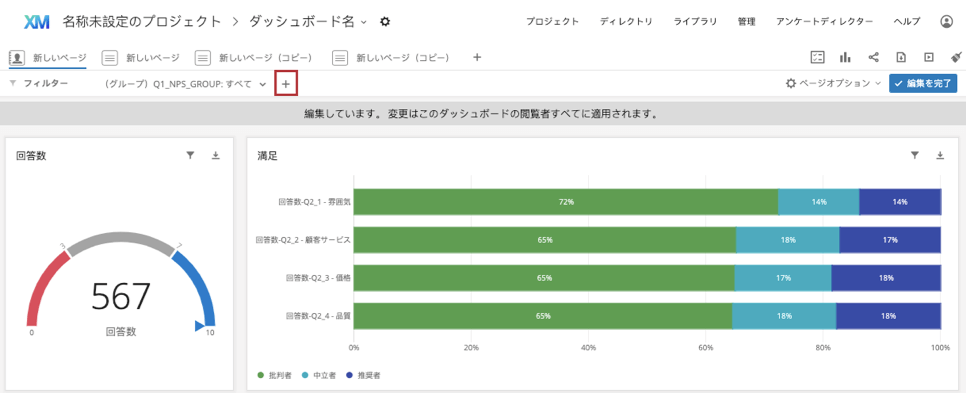This screenshot has height=393, width=966.
Task: Click person page icon of first tab
Action: click(x=17, y=58)
